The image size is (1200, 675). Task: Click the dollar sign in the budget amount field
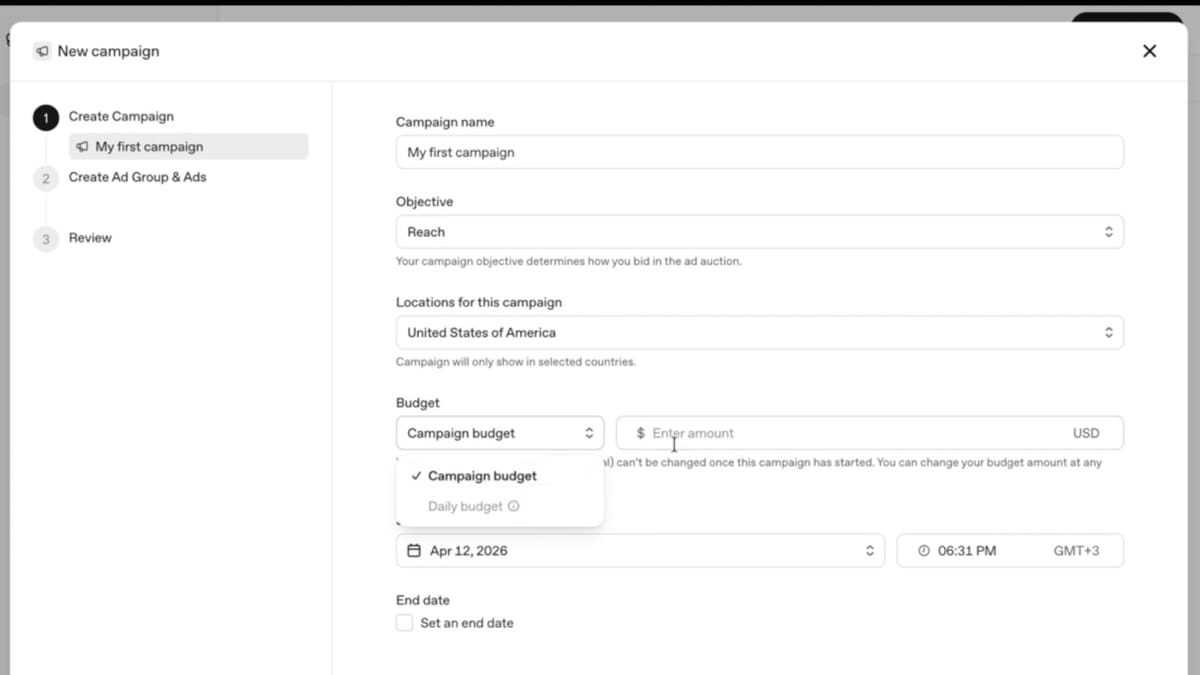(640, 432)
